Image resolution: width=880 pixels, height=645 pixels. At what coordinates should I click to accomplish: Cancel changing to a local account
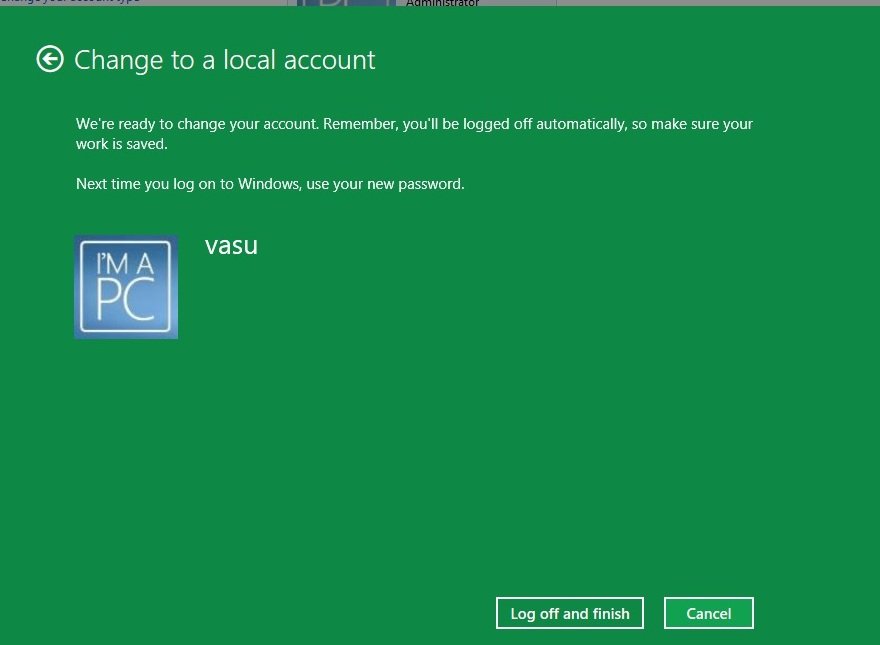point(708,613)
